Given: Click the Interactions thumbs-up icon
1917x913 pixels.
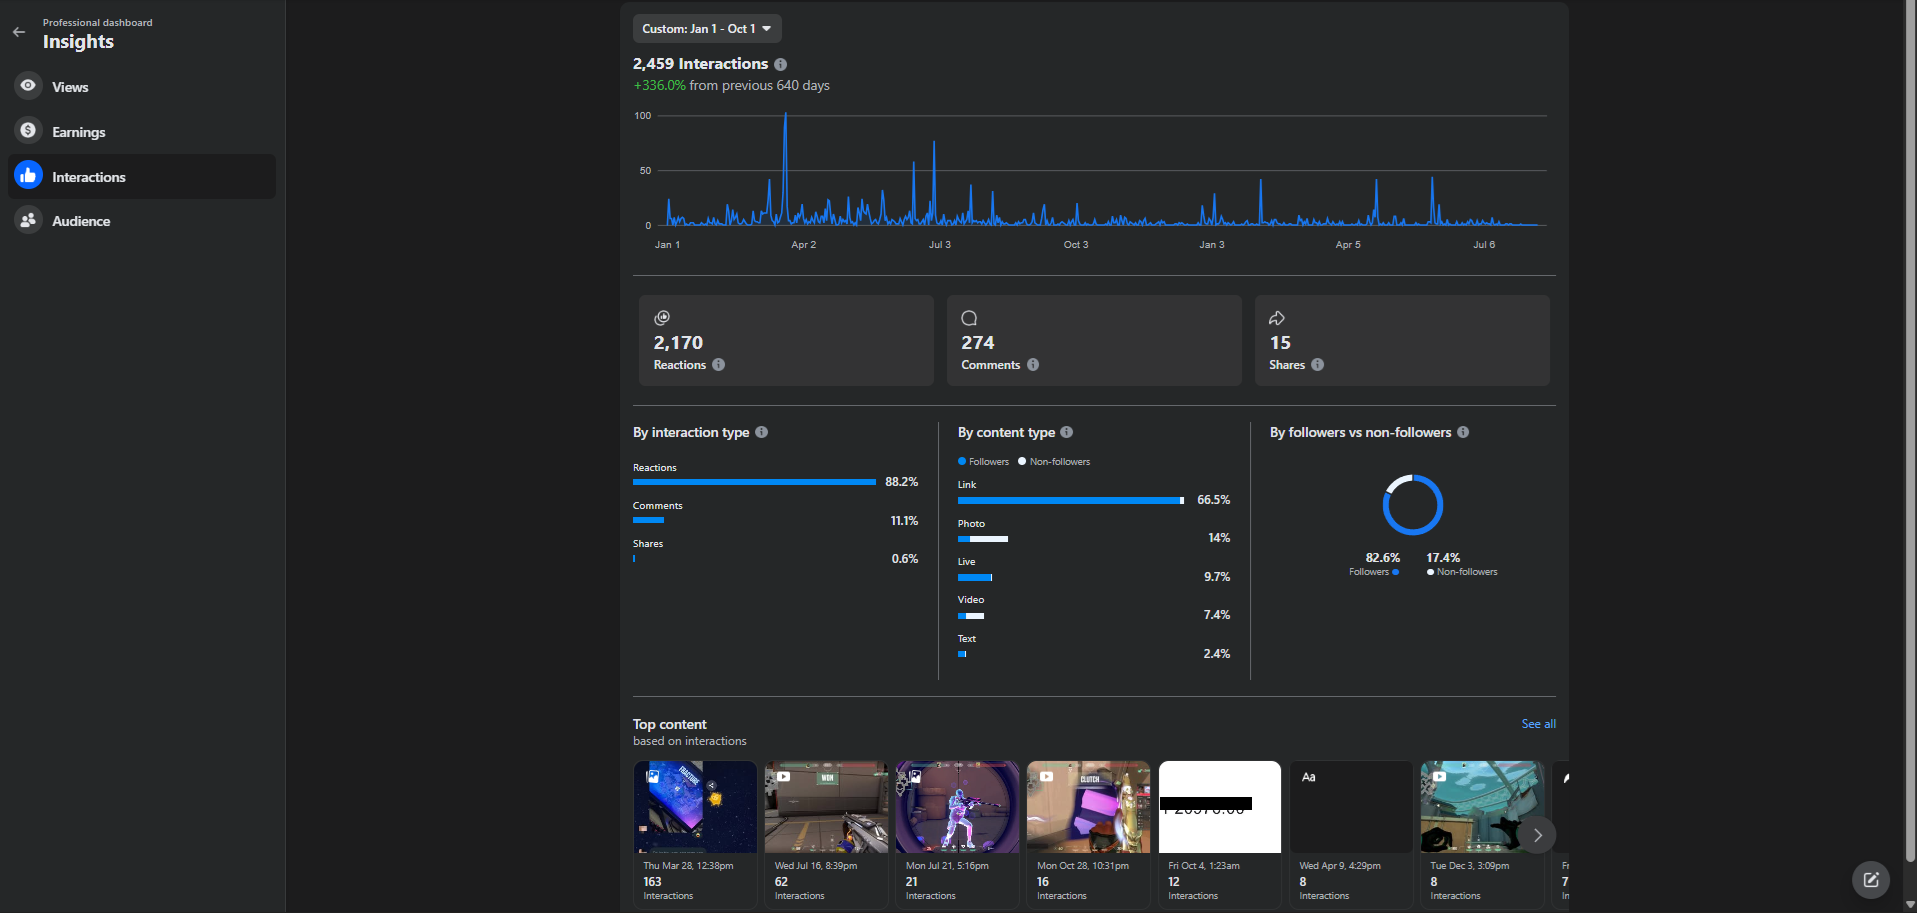Looking at the screenshot, I should coord(28,176).
